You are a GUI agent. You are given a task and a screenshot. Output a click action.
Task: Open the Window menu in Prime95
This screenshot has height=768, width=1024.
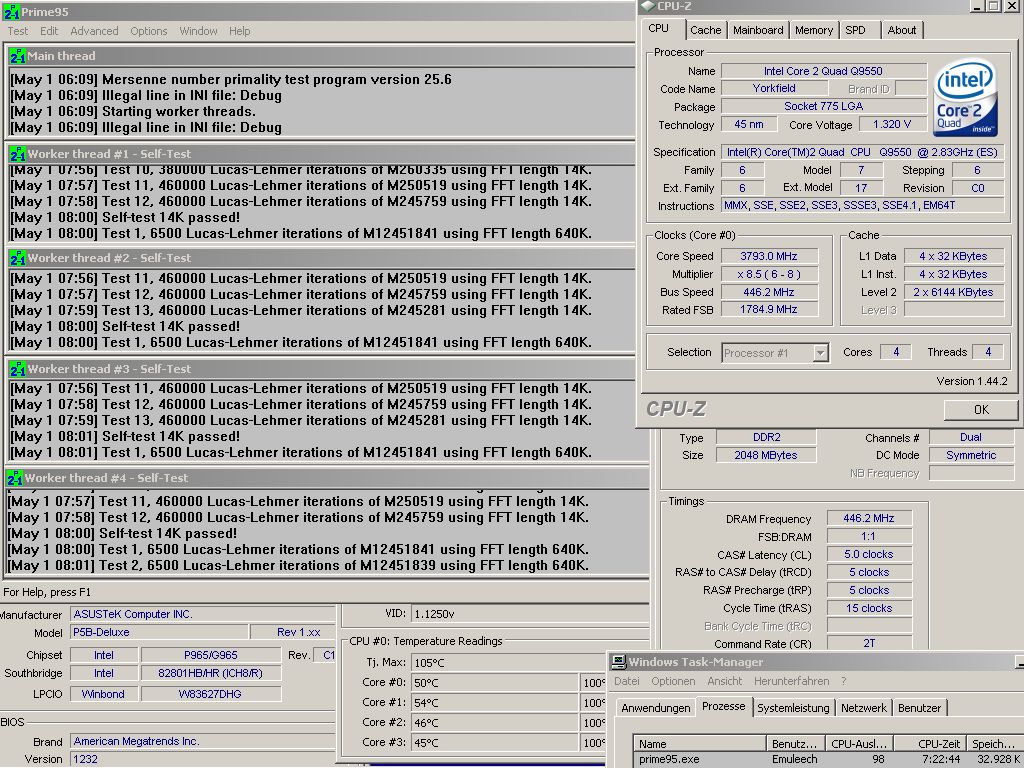pos(198,31)
